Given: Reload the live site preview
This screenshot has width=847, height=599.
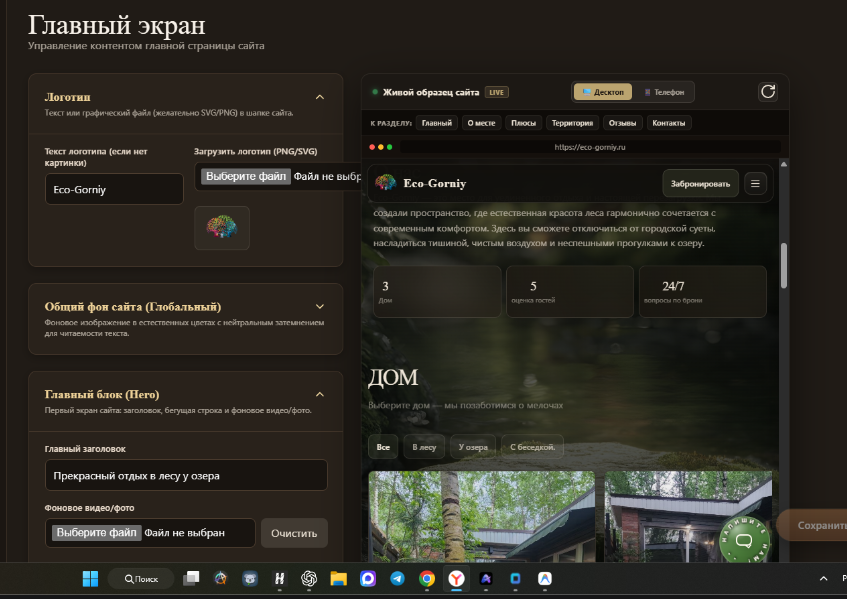Looking at the screenshot, I should coord(768,92).
